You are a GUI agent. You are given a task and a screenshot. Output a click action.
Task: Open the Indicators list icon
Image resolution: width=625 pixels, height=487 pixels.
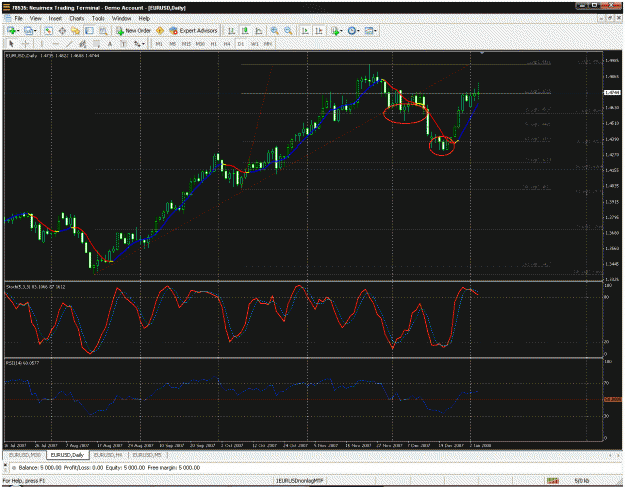(335, 31)
